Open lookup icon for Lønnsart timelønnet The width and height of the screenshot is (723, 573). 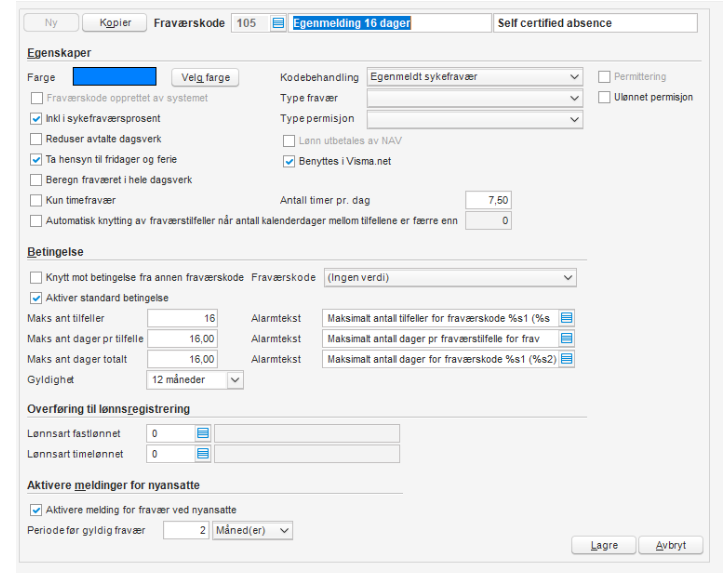coord(202,454)
